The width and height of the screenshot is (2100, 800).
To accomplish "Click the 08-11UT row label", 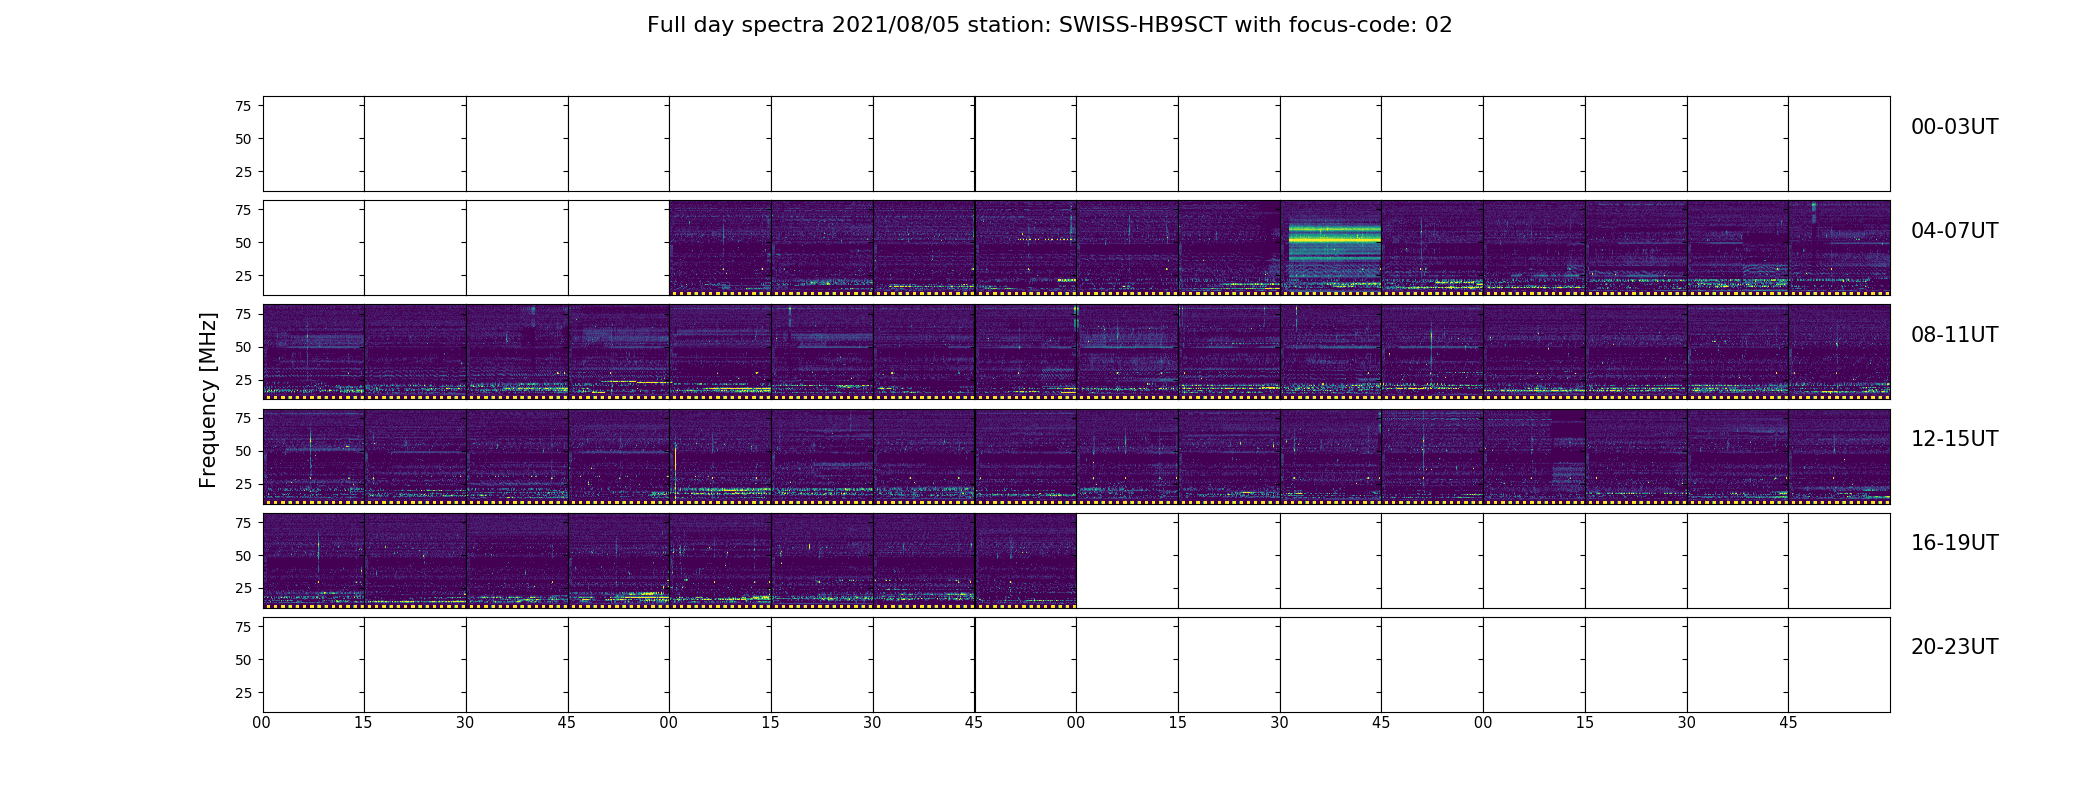I will point(1954,335).
